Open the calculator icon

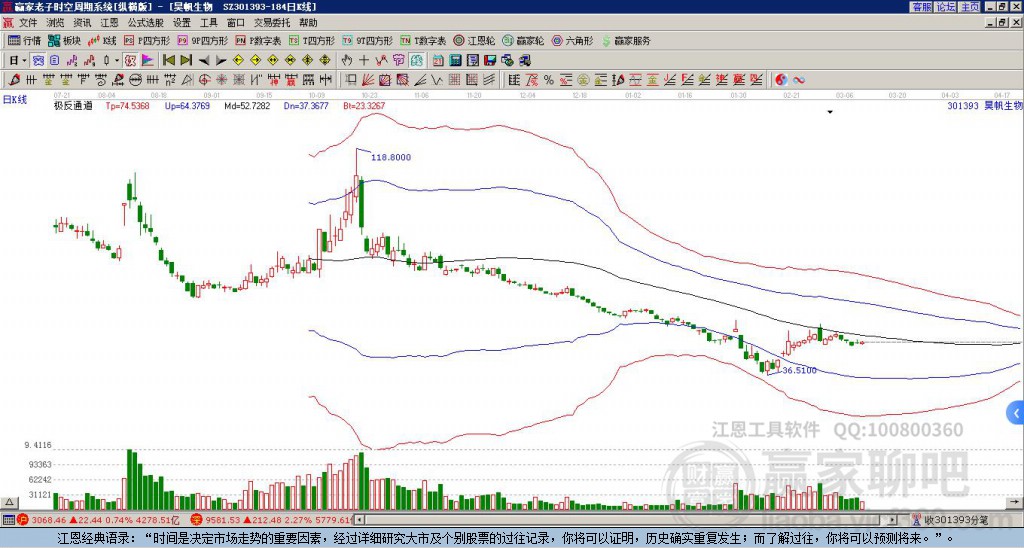pos(455,61)
